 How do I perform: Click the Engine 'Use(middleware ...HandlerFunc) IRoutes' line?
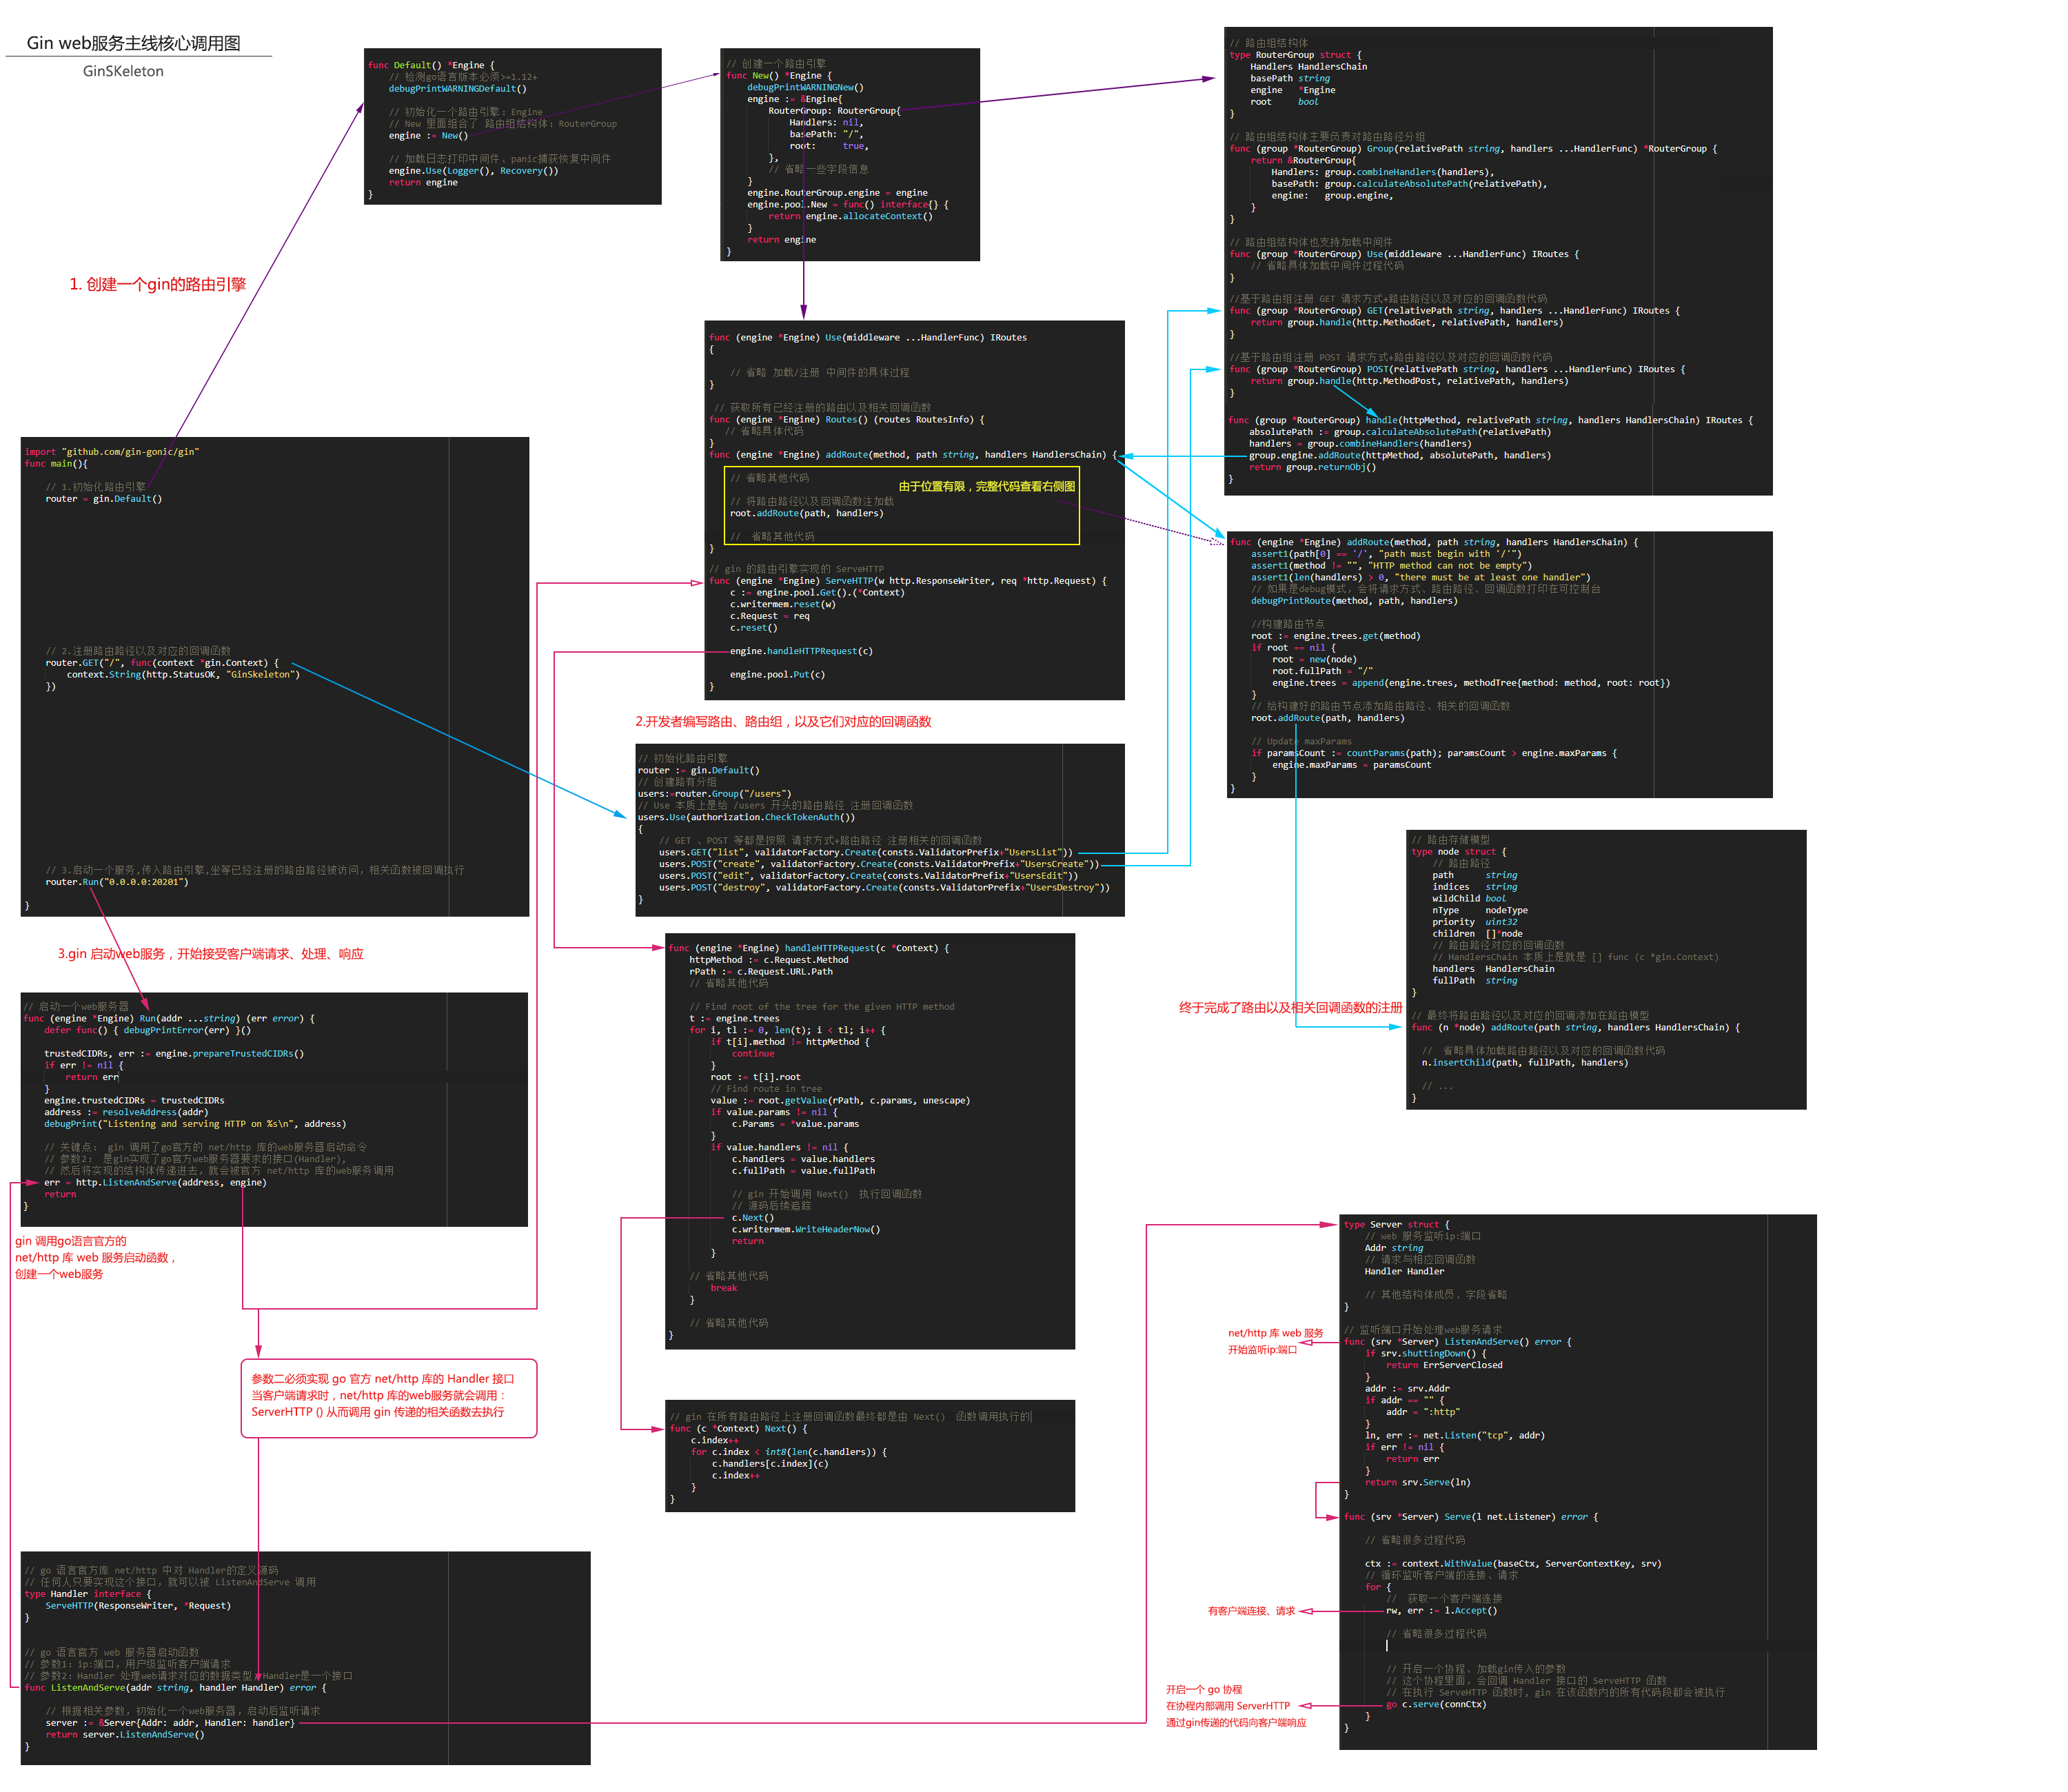point(868,337)
